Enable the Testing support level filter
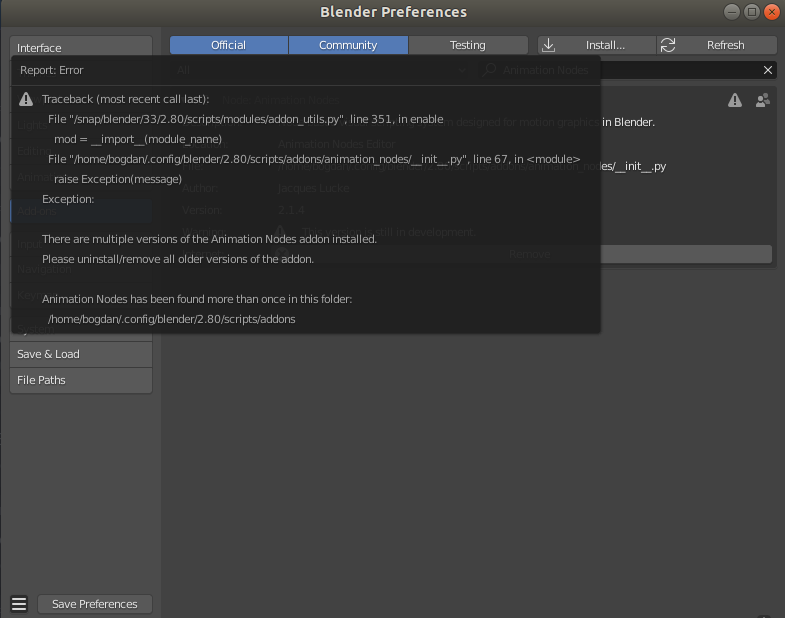Viewport: 785px width, 618px height. [x=468, y=45]
